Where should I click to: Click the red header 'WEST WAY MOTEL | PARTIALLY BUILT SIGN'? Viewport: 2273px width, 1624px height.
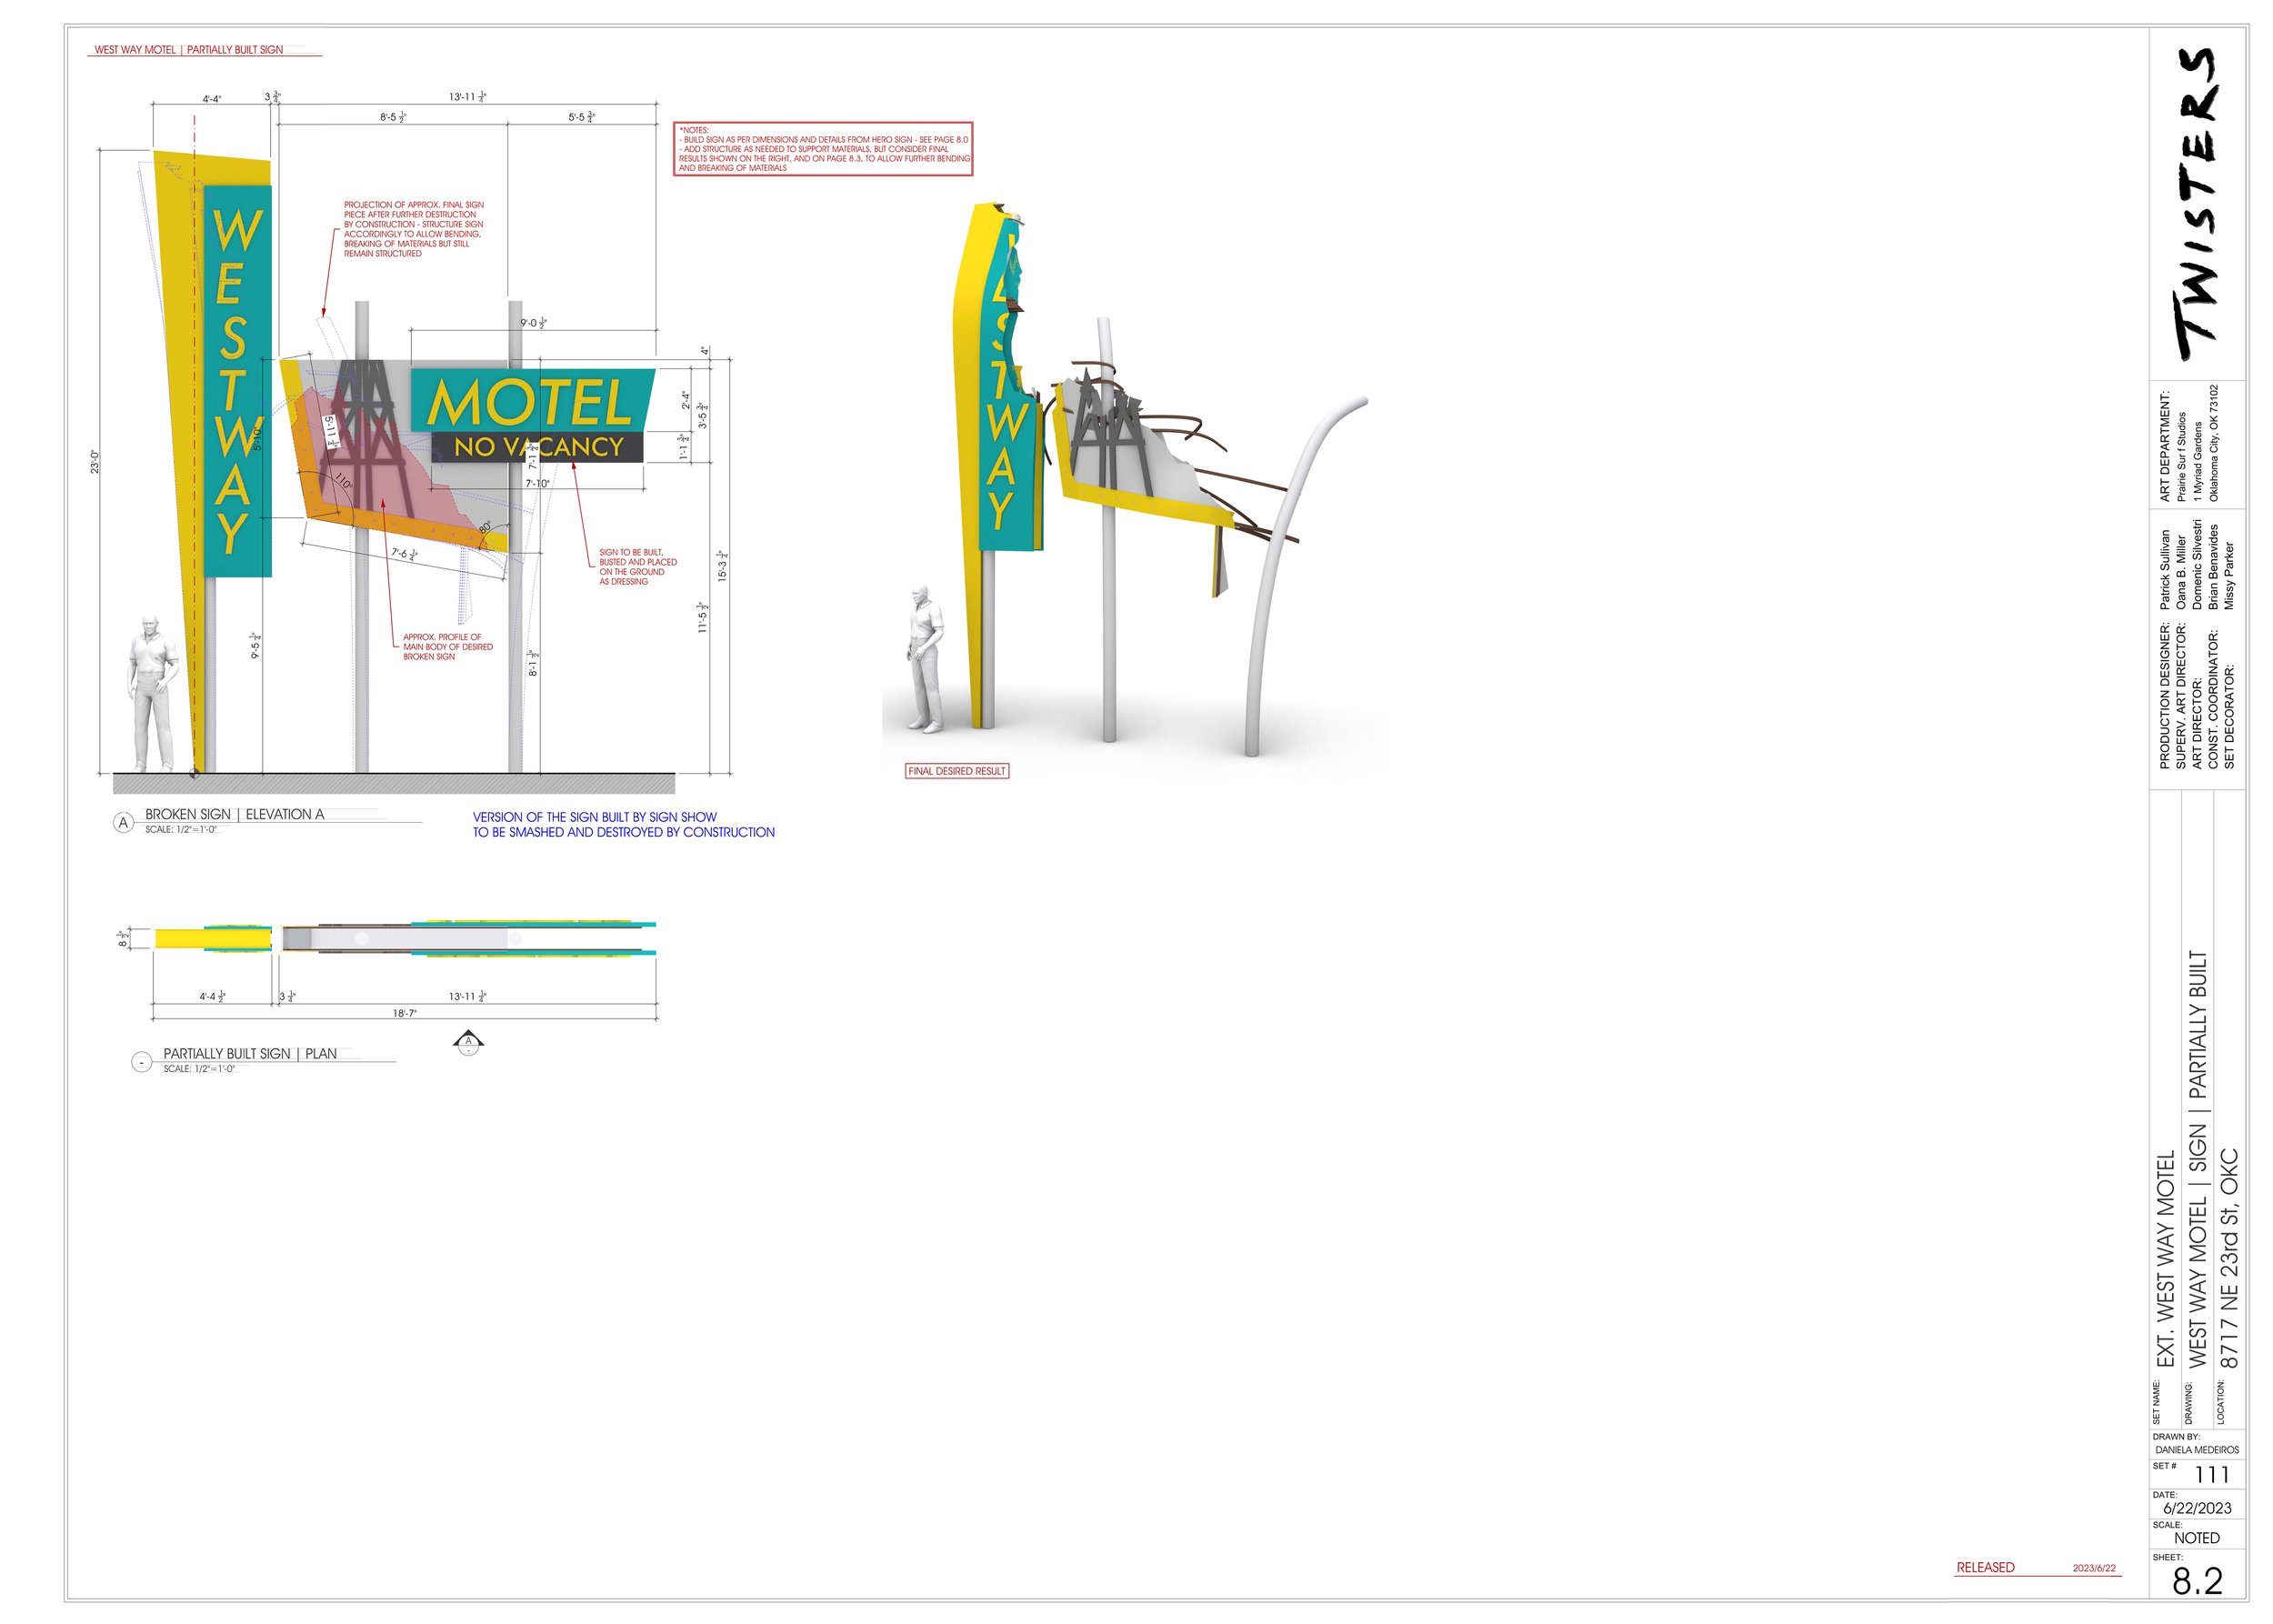pos(188,49)
